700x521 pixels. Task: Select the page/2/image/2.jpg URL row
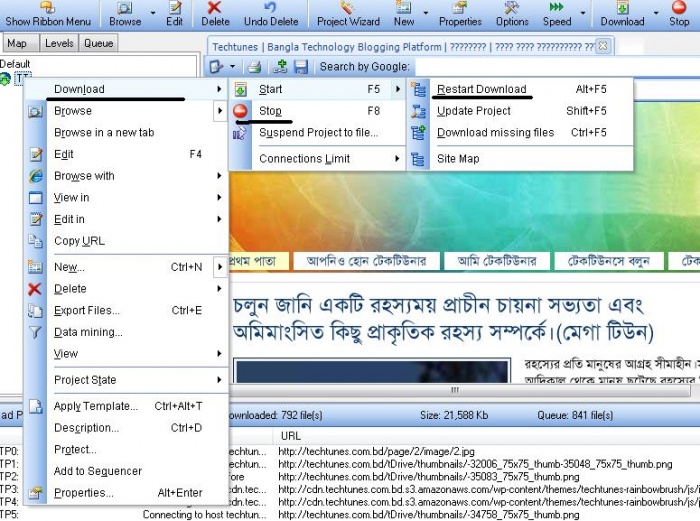(x=376, y=451)
